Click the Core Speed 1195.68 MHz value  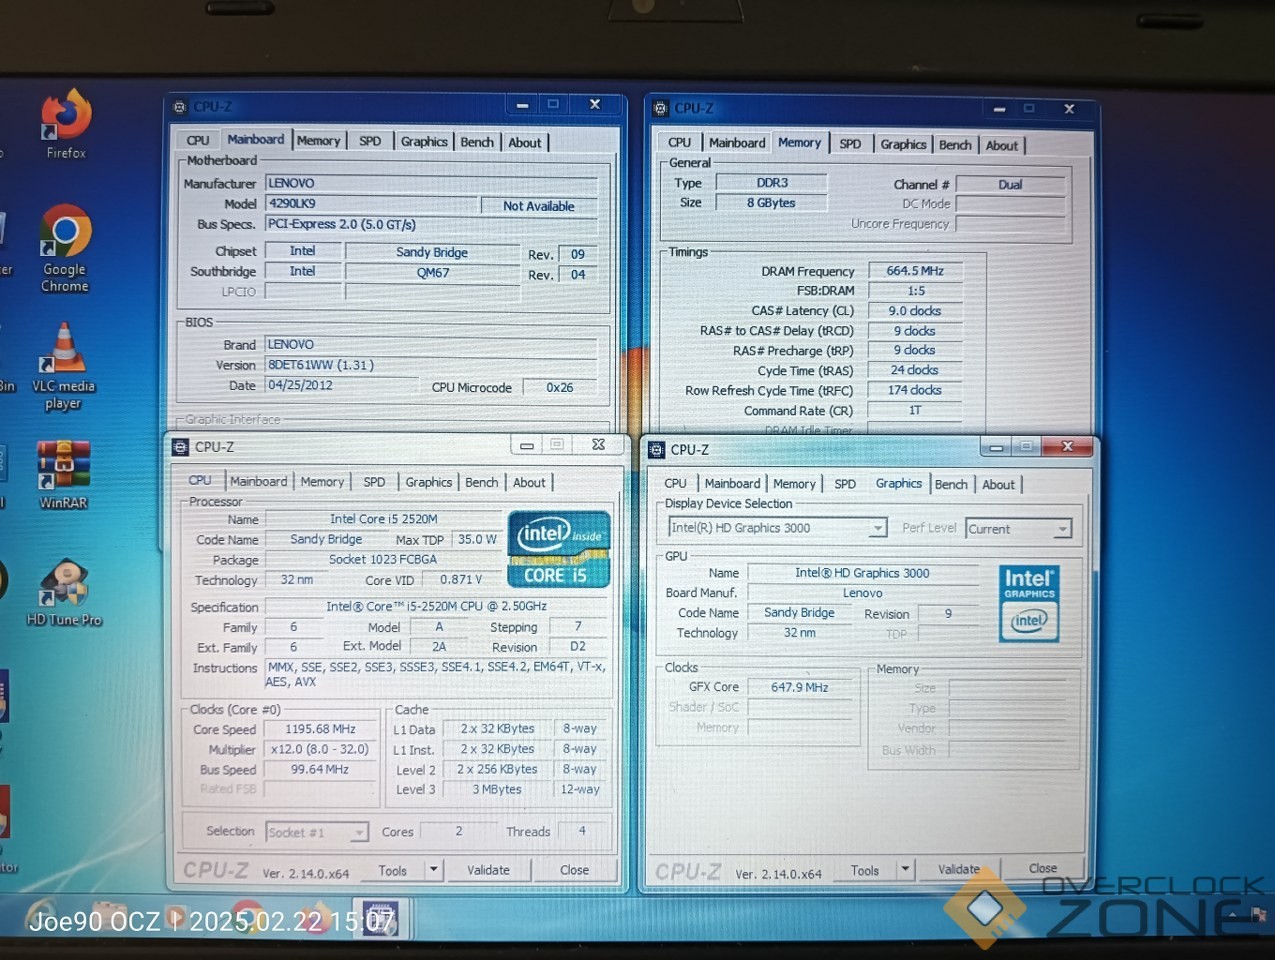pyautogui.click(x=320, y=729)
